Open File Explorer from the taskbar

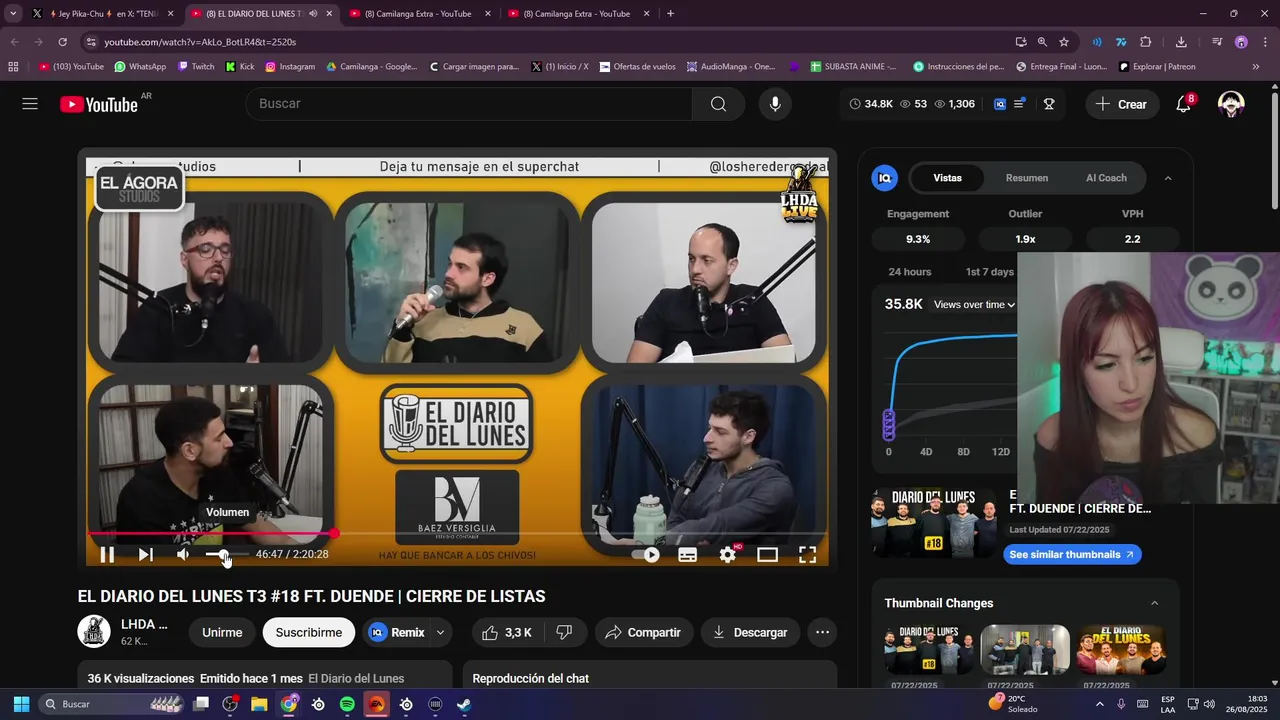tap(259, 704)
